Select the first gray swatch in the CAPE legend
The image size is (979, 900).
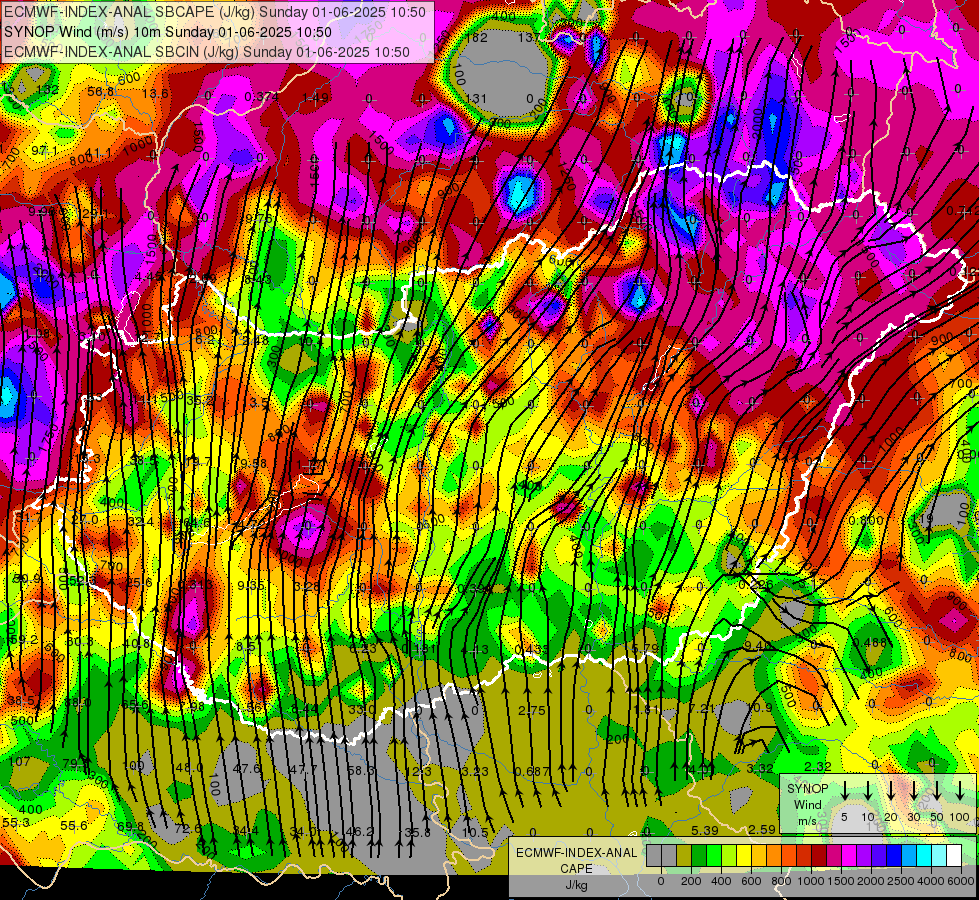654,855
